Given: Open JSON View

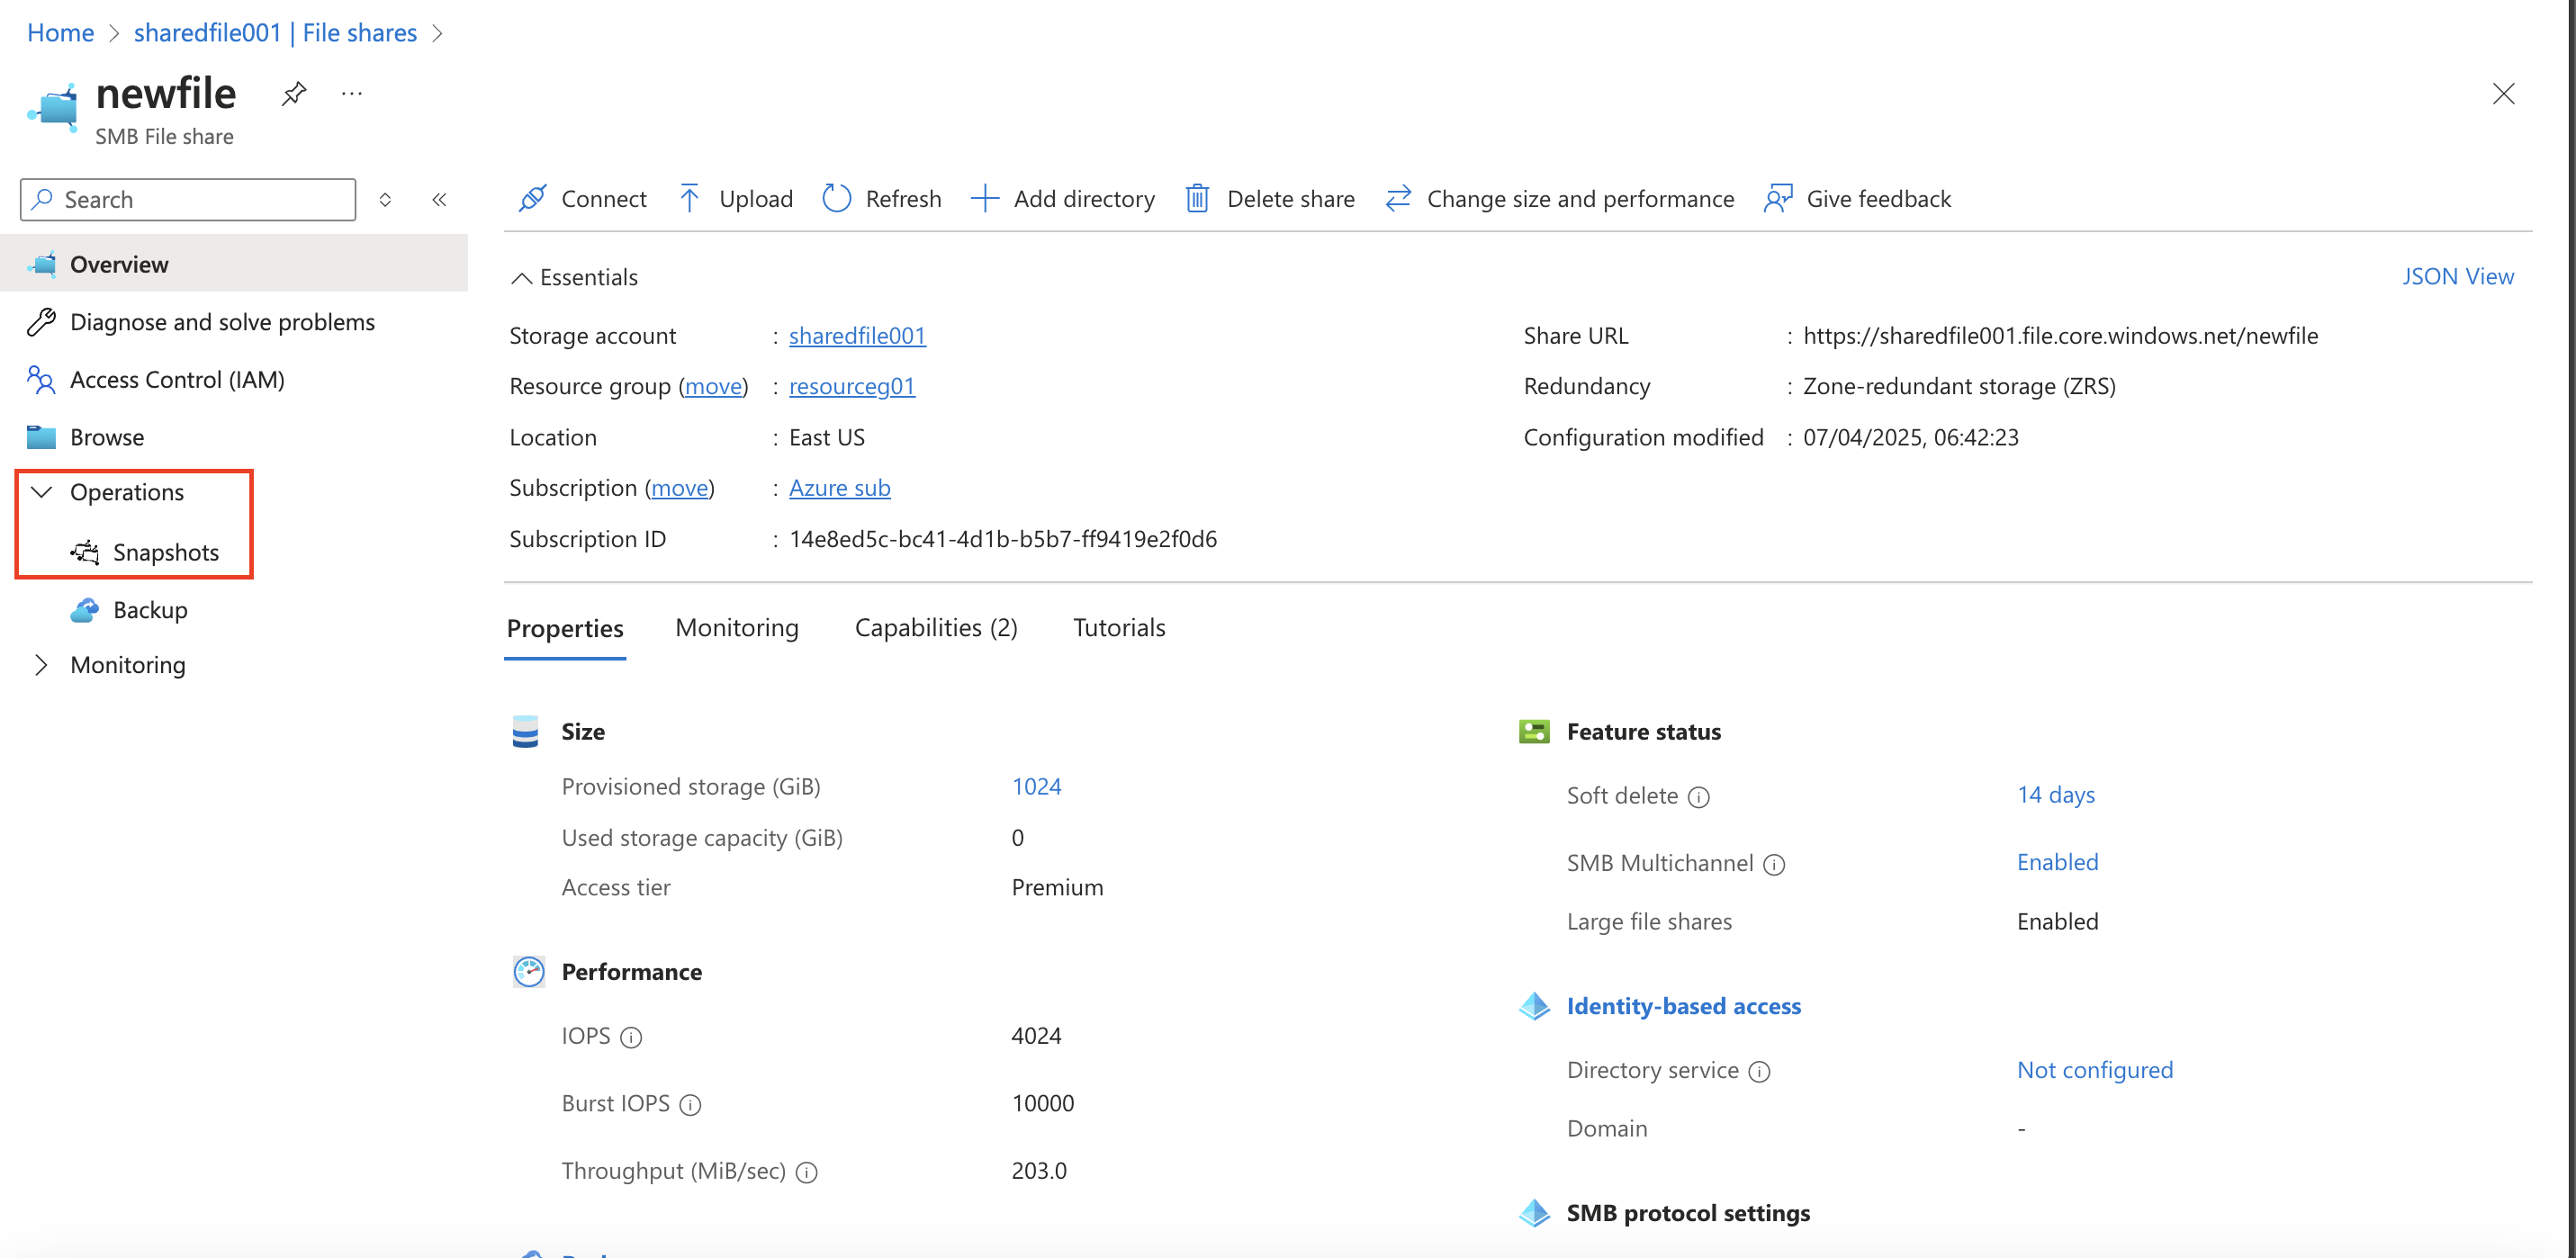Looking at the screenshot, I should (x=2457, y=277).
